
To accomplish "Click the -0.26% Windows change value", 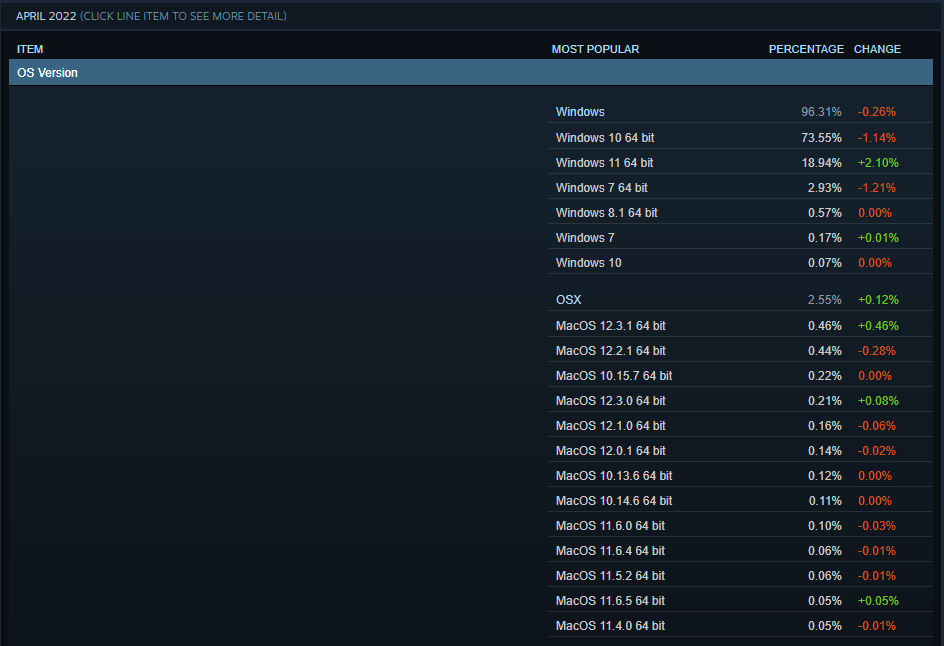I will [877, 112].
